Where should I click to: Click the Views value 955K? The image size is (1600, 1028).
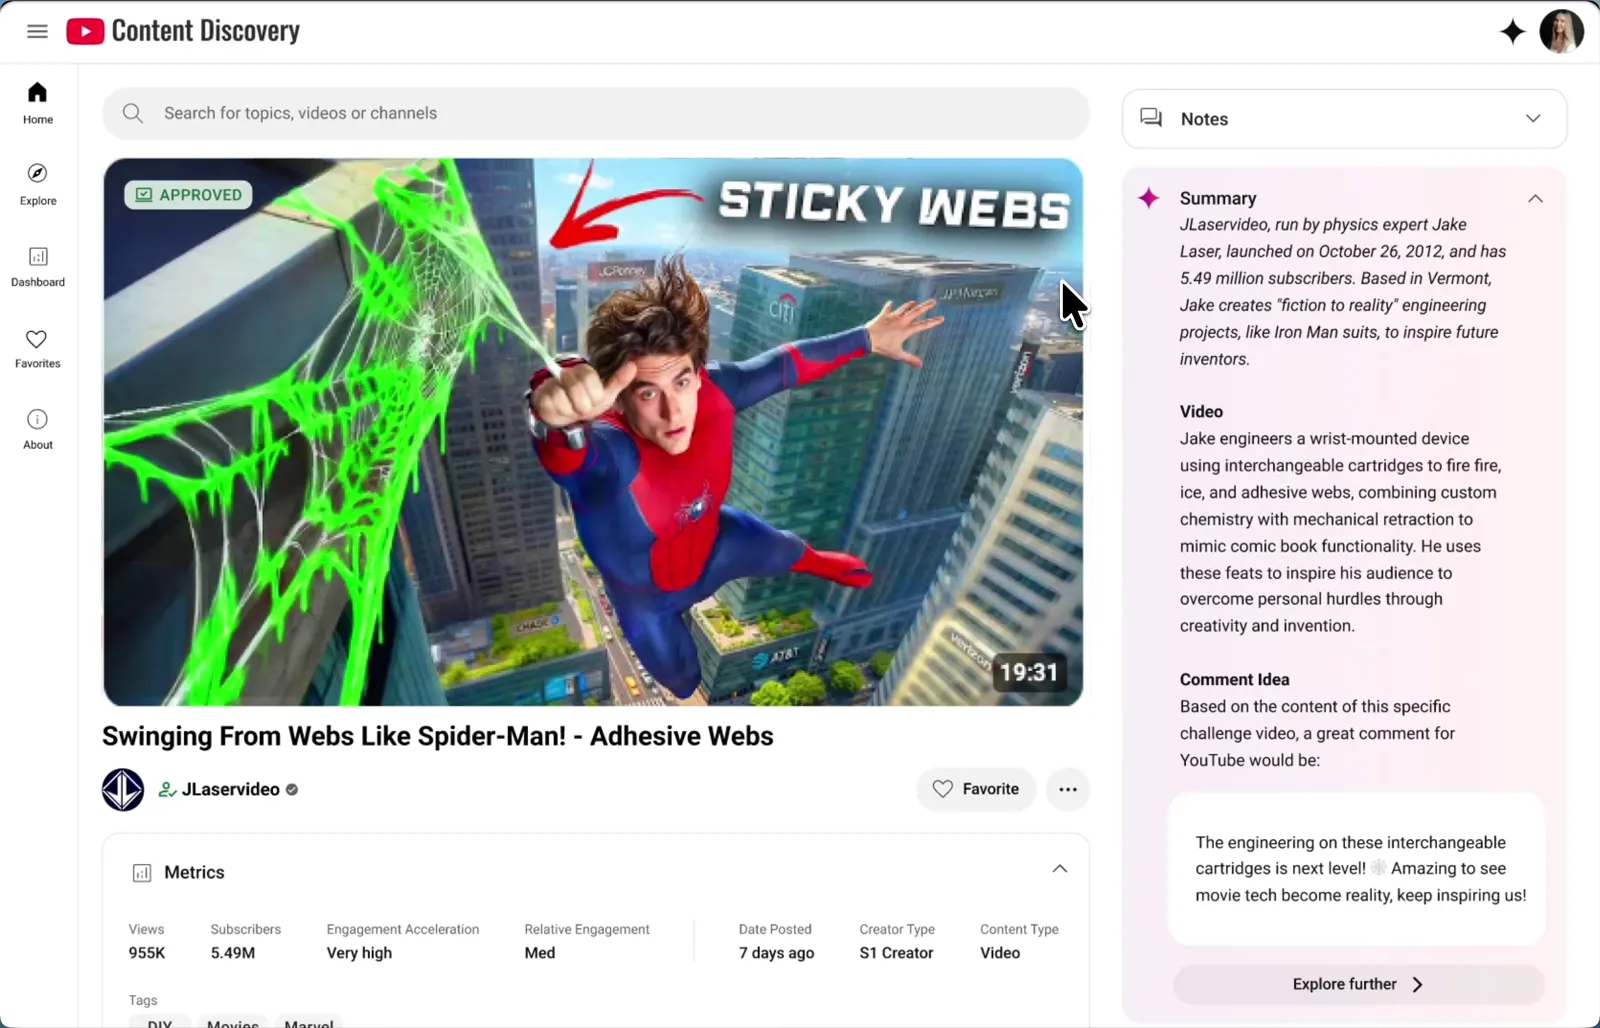(147, 953)
